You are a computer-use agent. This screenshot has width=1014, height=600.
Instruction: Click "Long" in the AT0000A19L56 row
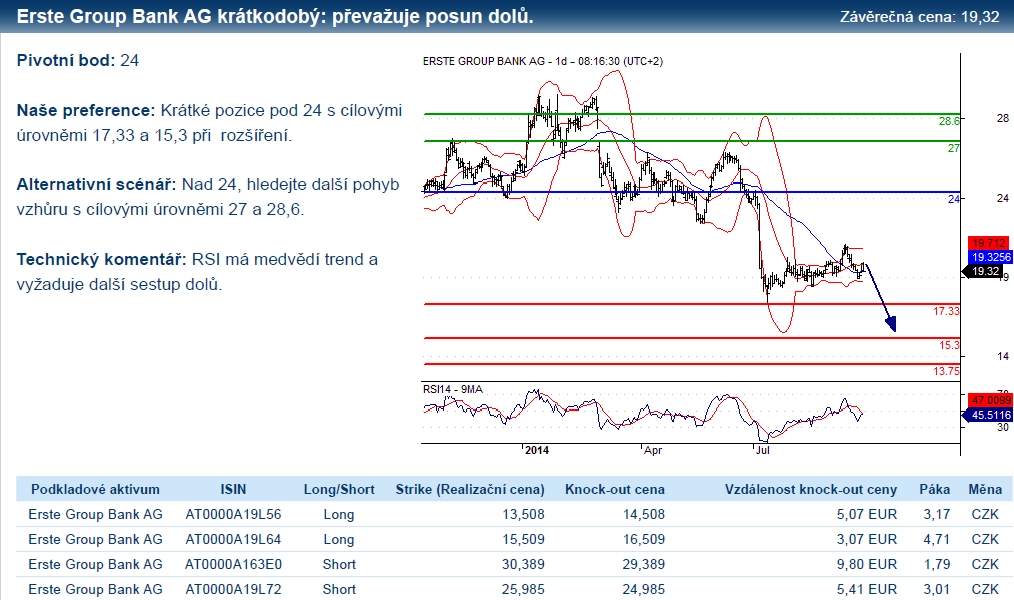[339, 515]
